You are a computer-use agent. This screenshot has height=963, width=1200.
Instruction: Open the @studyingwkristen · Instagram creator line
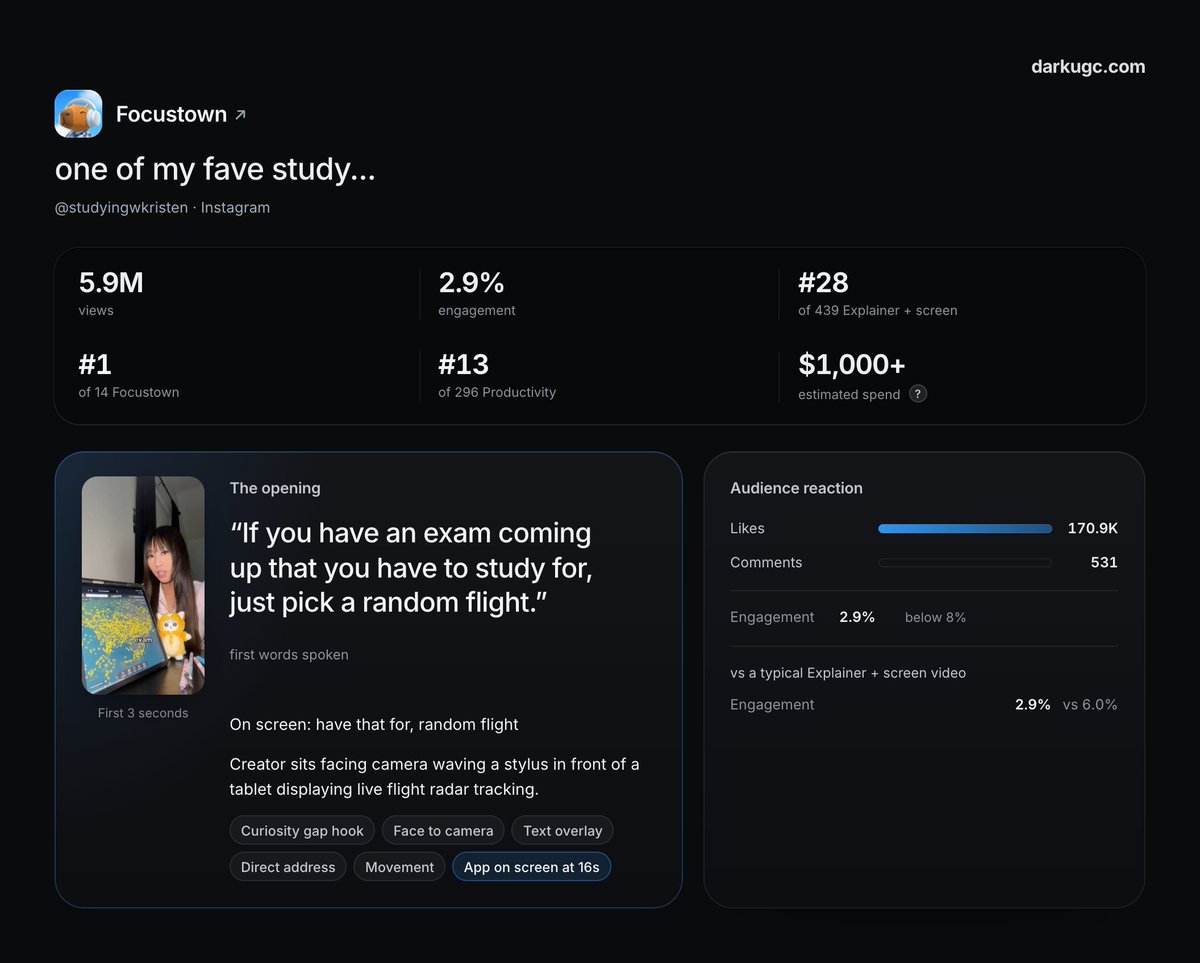point(162,208)
